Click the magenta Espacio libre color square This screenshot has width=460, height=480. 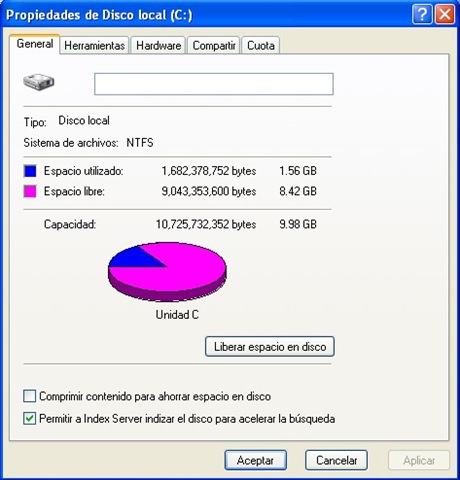30,192
